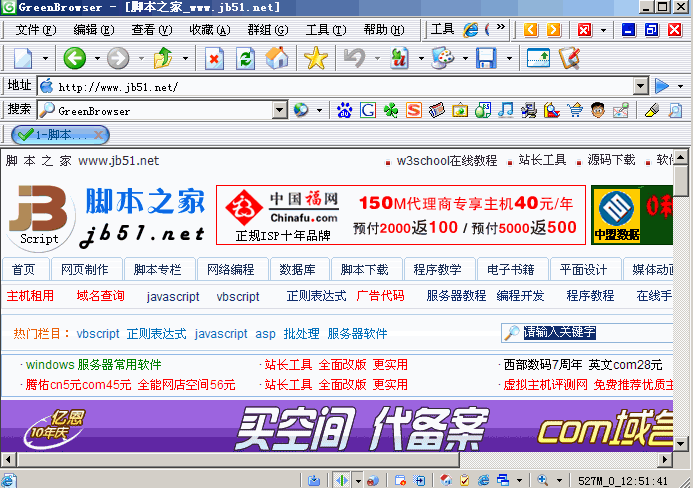Click the w3school在线教程 link
The height and width of the screenshot is (488, 693).
point(447,160)
